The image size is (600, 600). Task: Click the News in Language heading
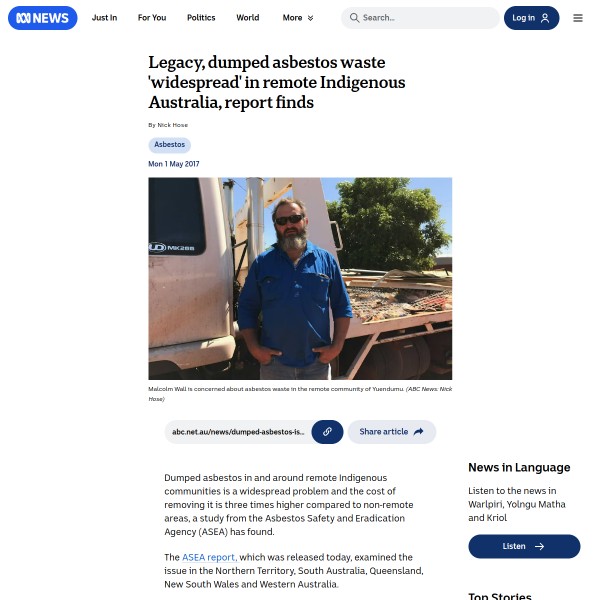click(x=519, y=467)
